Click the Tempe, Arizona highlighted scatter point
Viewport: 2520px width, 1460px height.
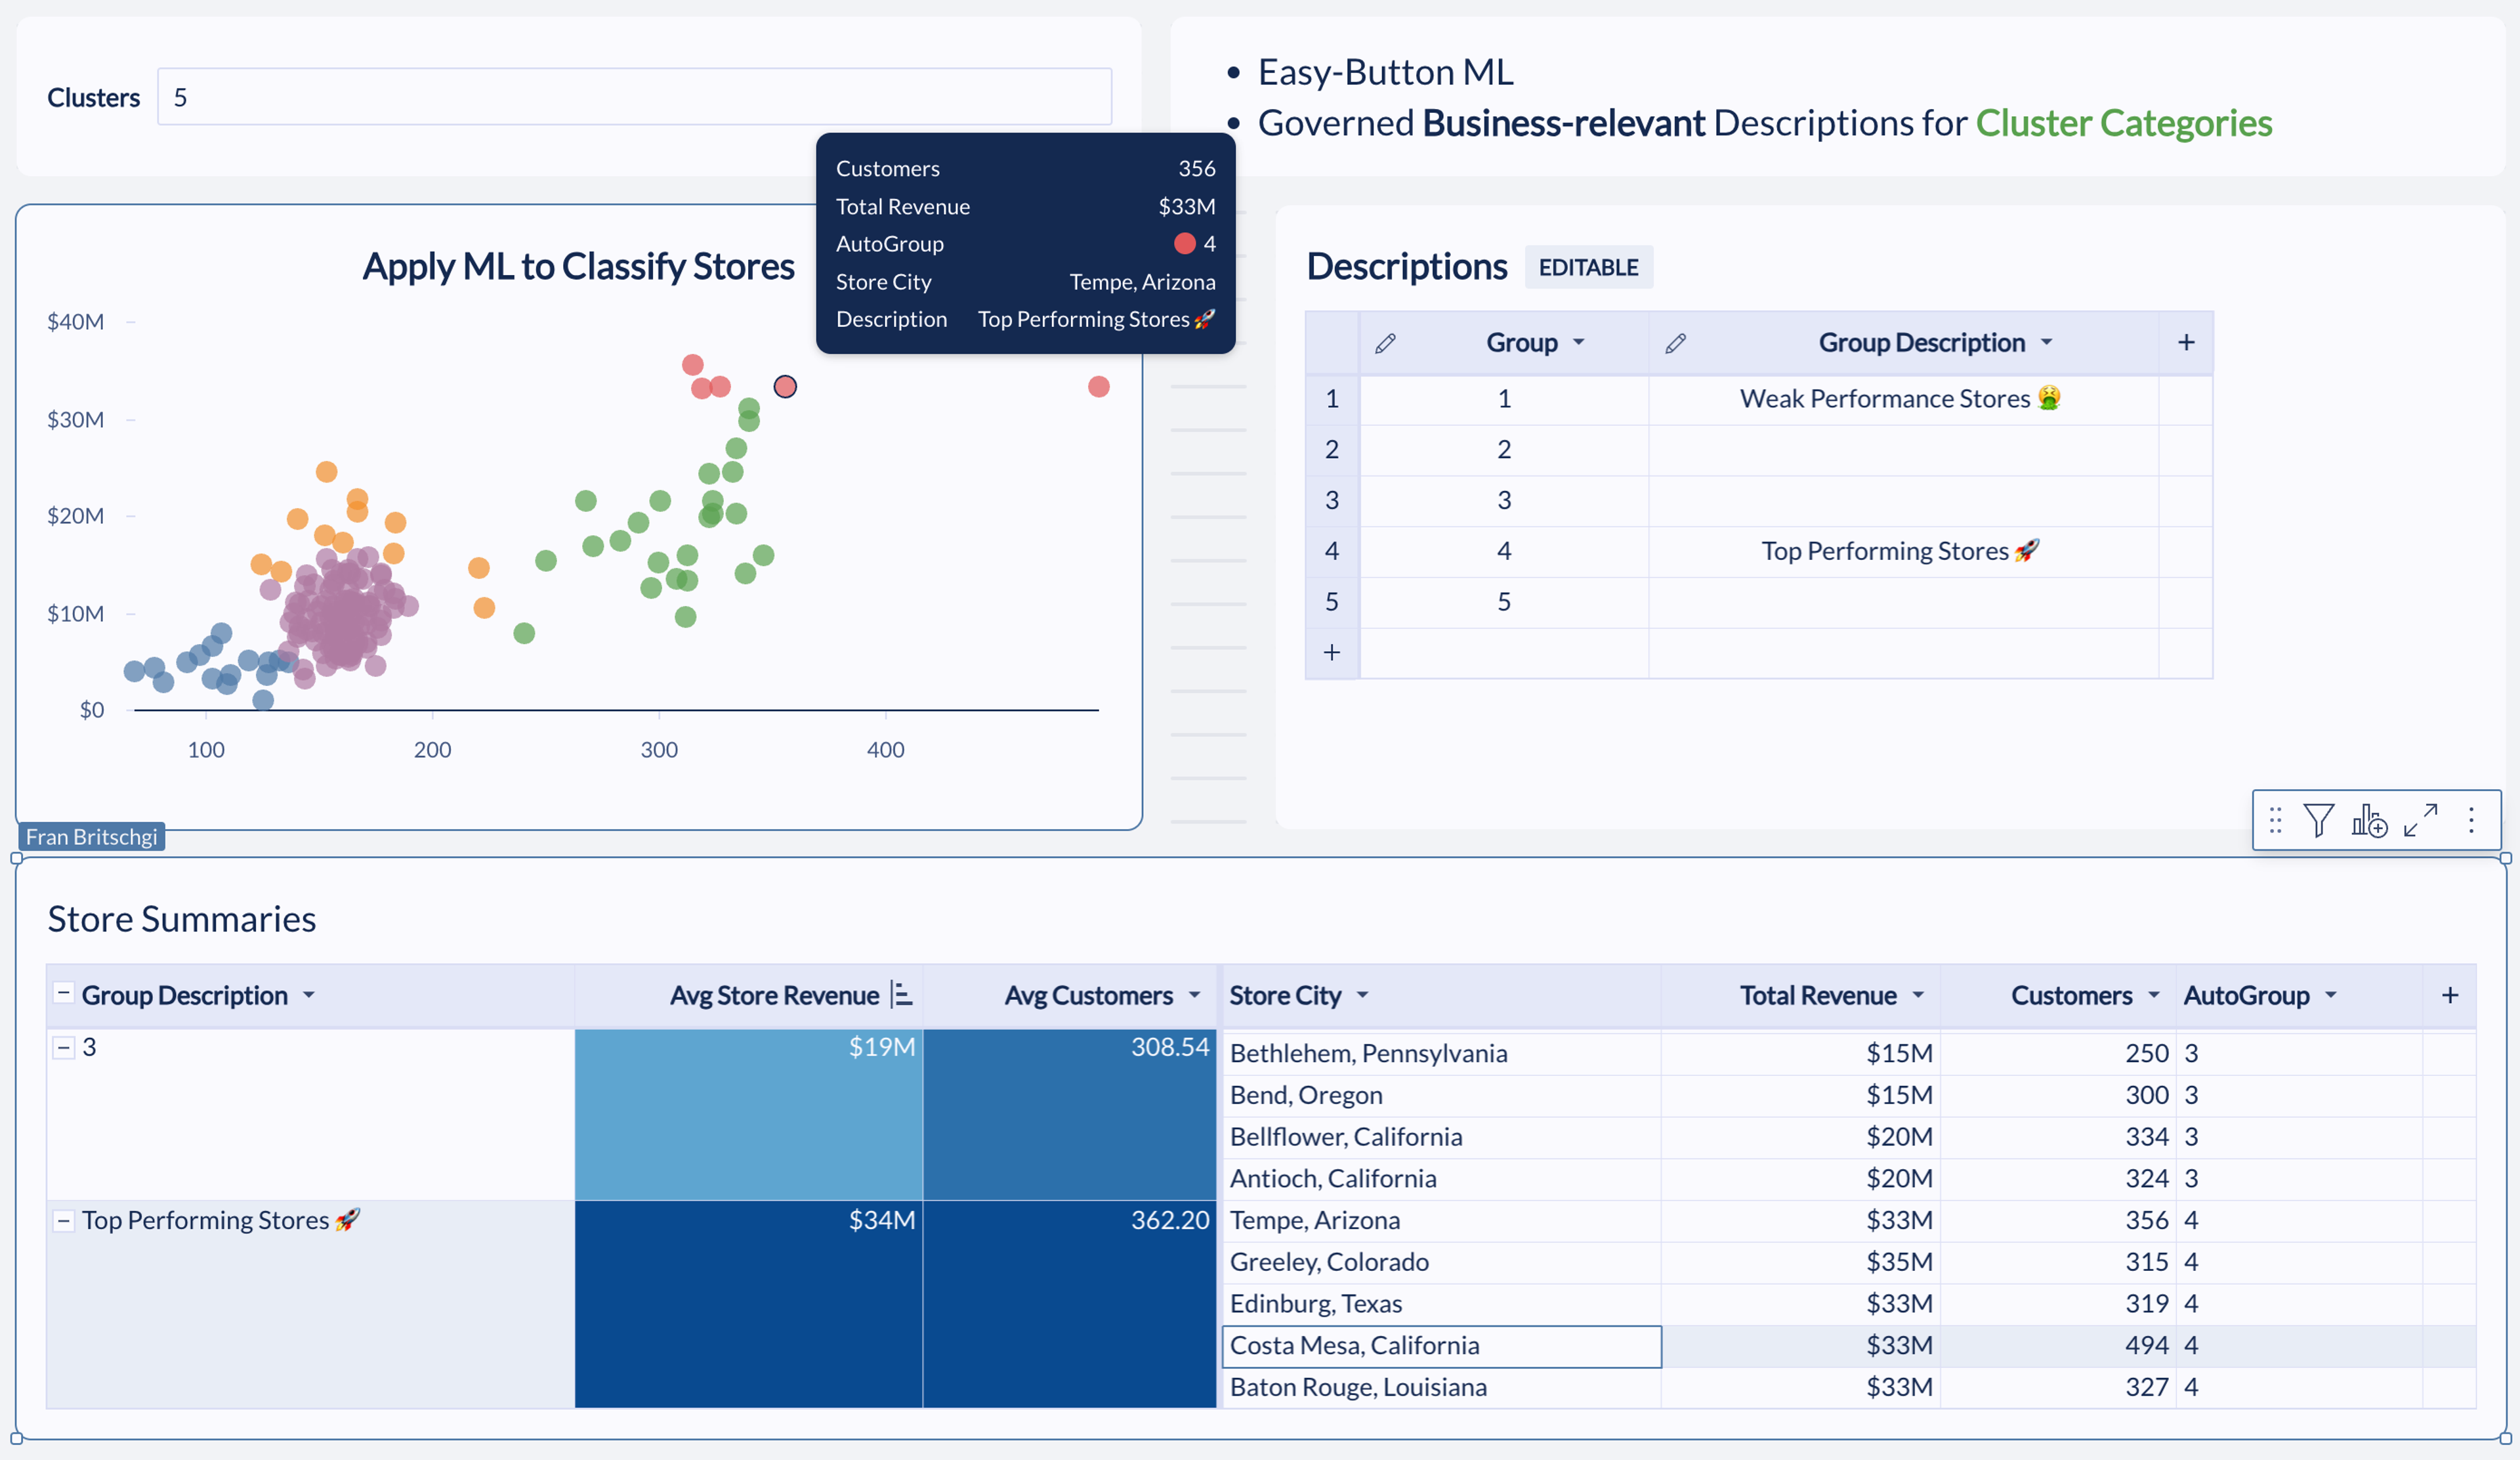pyautogui.click(x=785, y=387)
